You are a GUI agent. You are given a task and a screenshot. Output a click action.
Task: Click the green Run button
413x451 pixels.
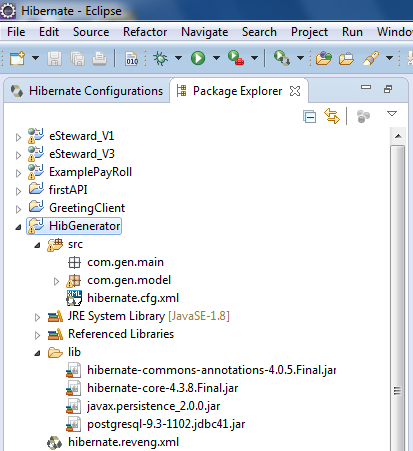pos(198,58)
